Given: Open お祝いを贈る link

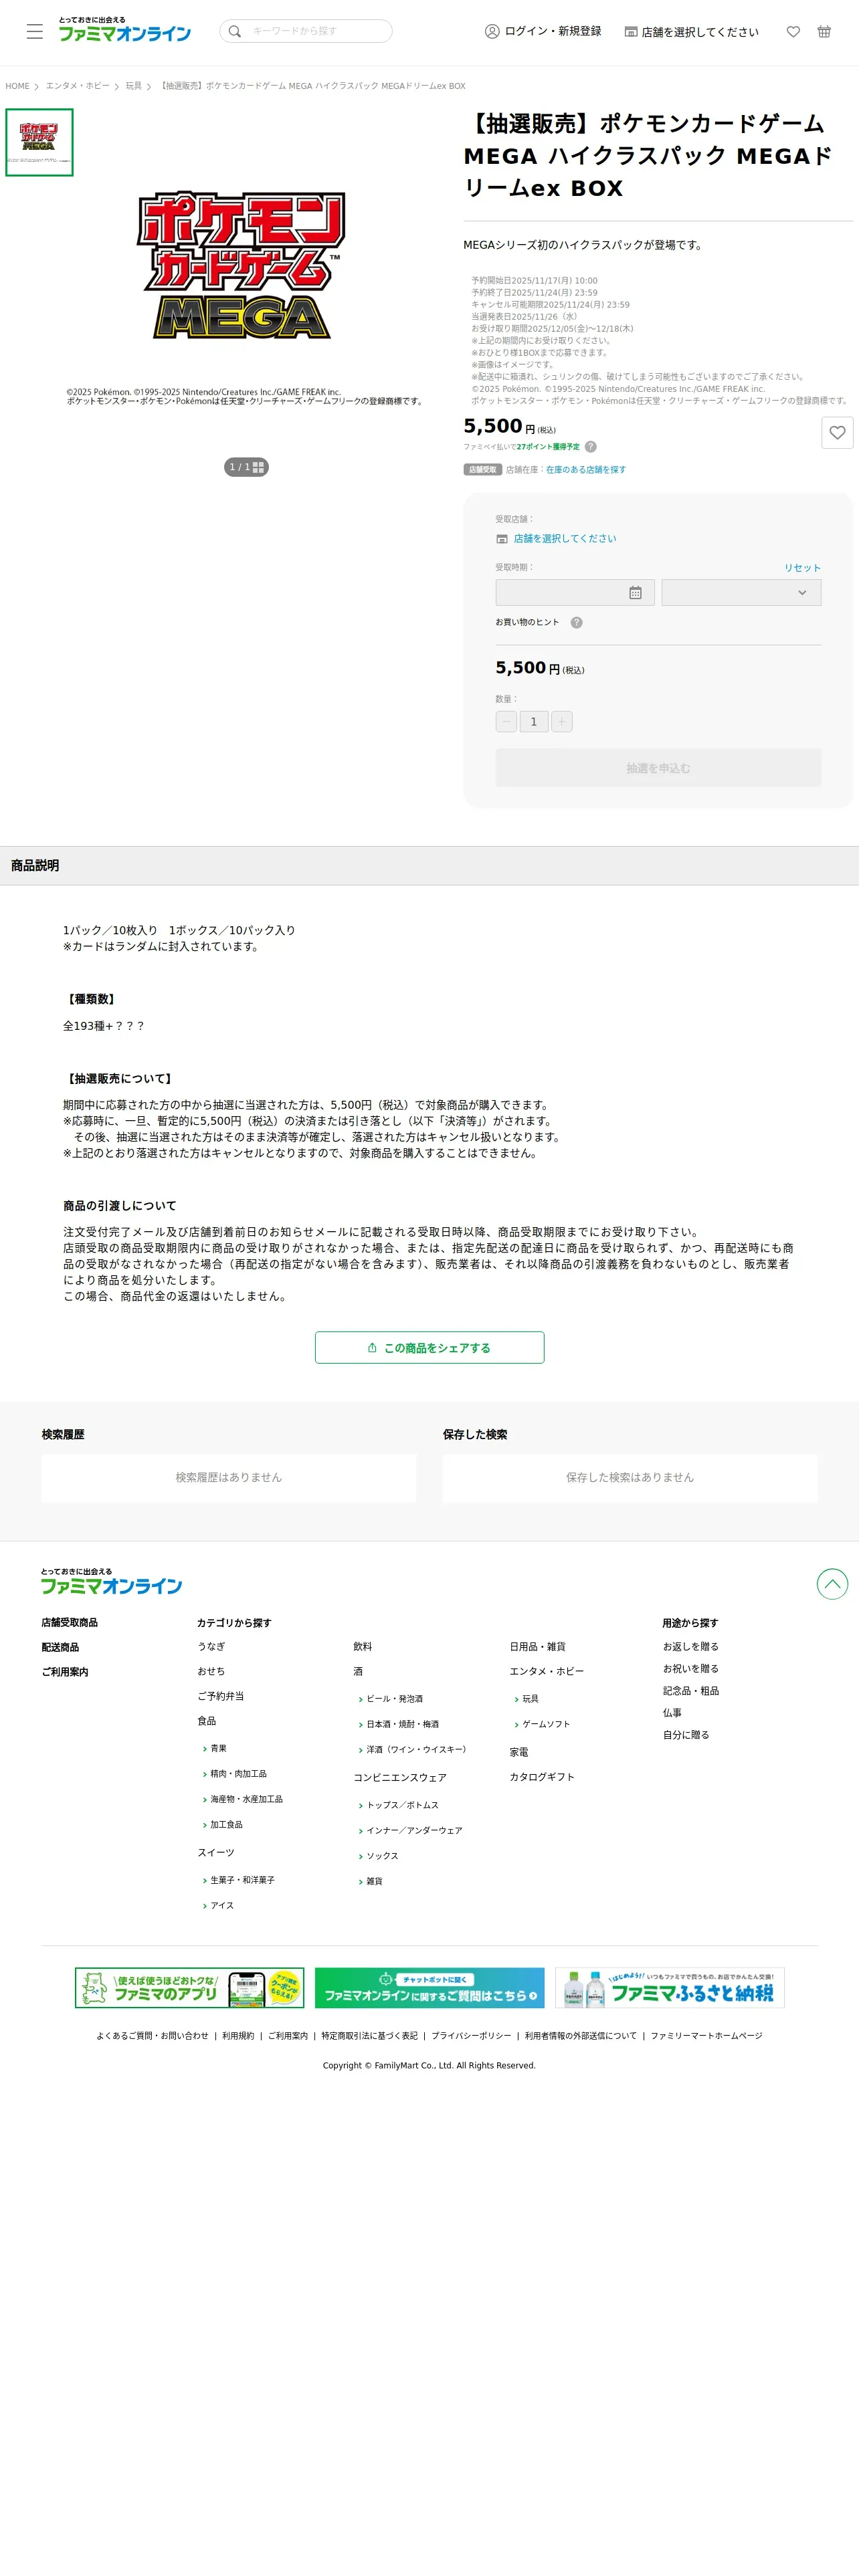Looking at the screenshot, I should [691, 1668].
